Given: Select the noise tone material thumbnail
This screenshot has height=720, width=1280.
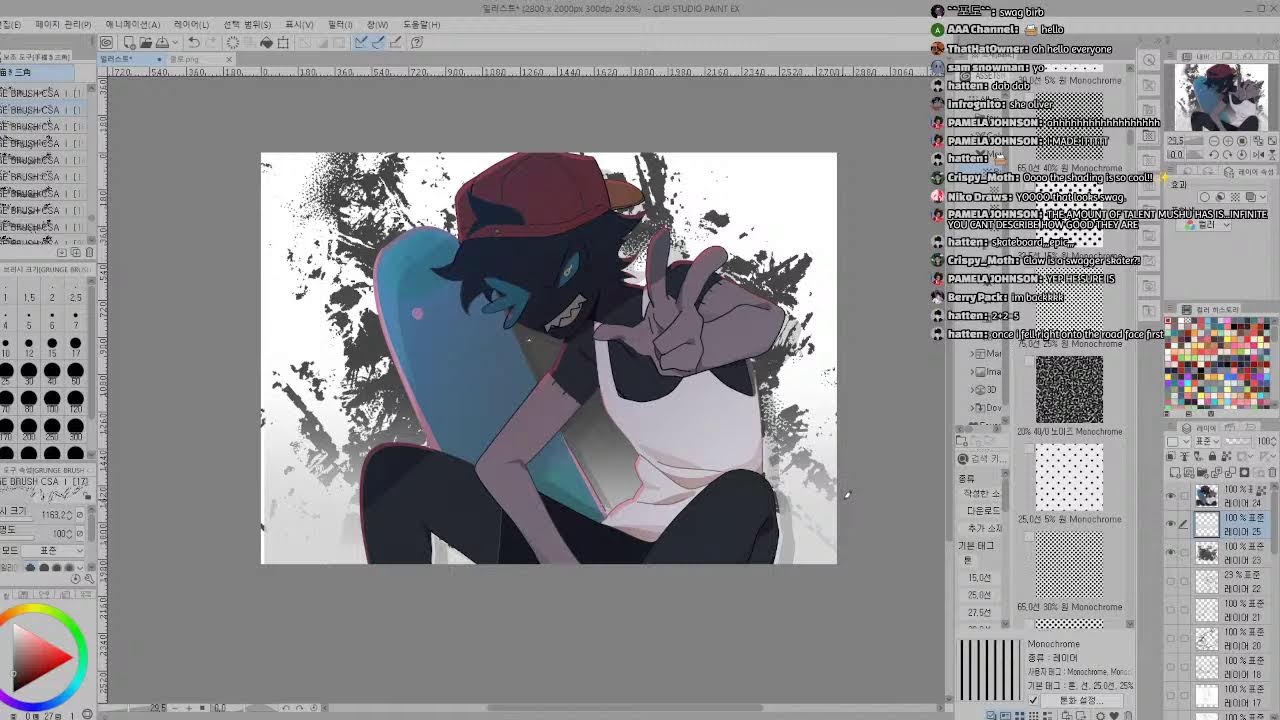Looking at the screenshot, I should tap(1069, 390).
